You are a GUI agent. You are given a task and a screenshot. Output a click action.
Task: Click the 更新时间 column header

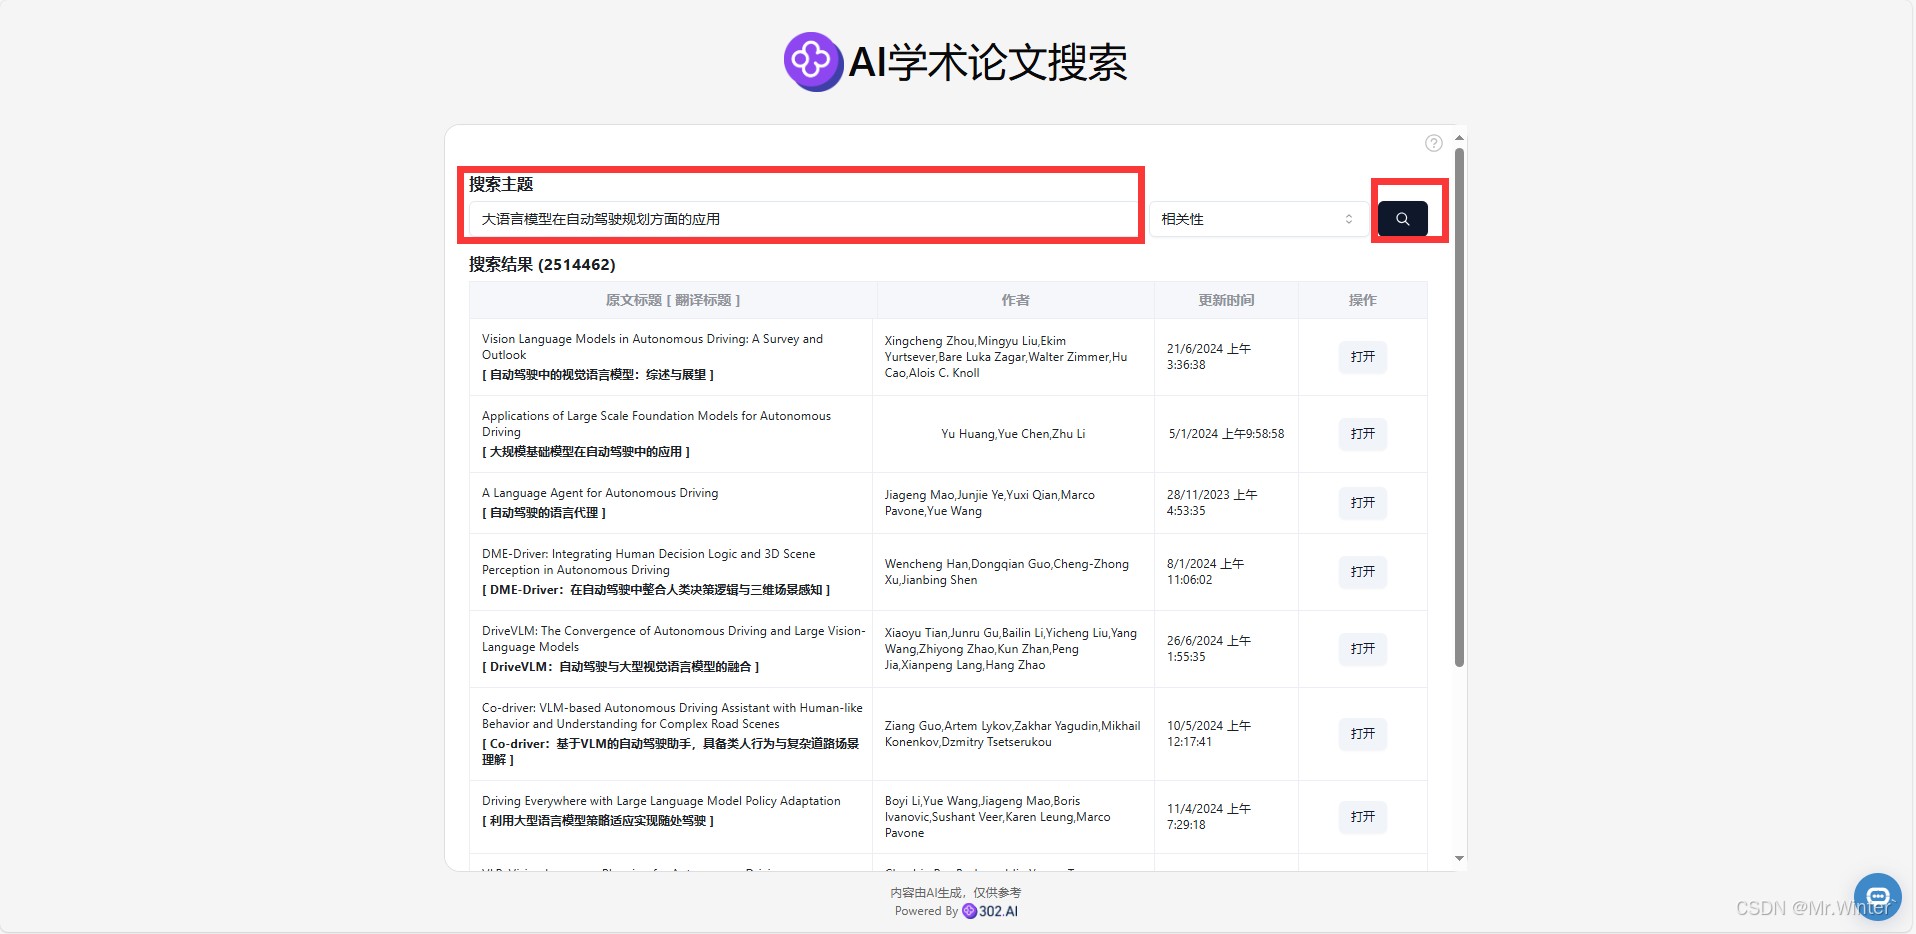point(1226,300)
